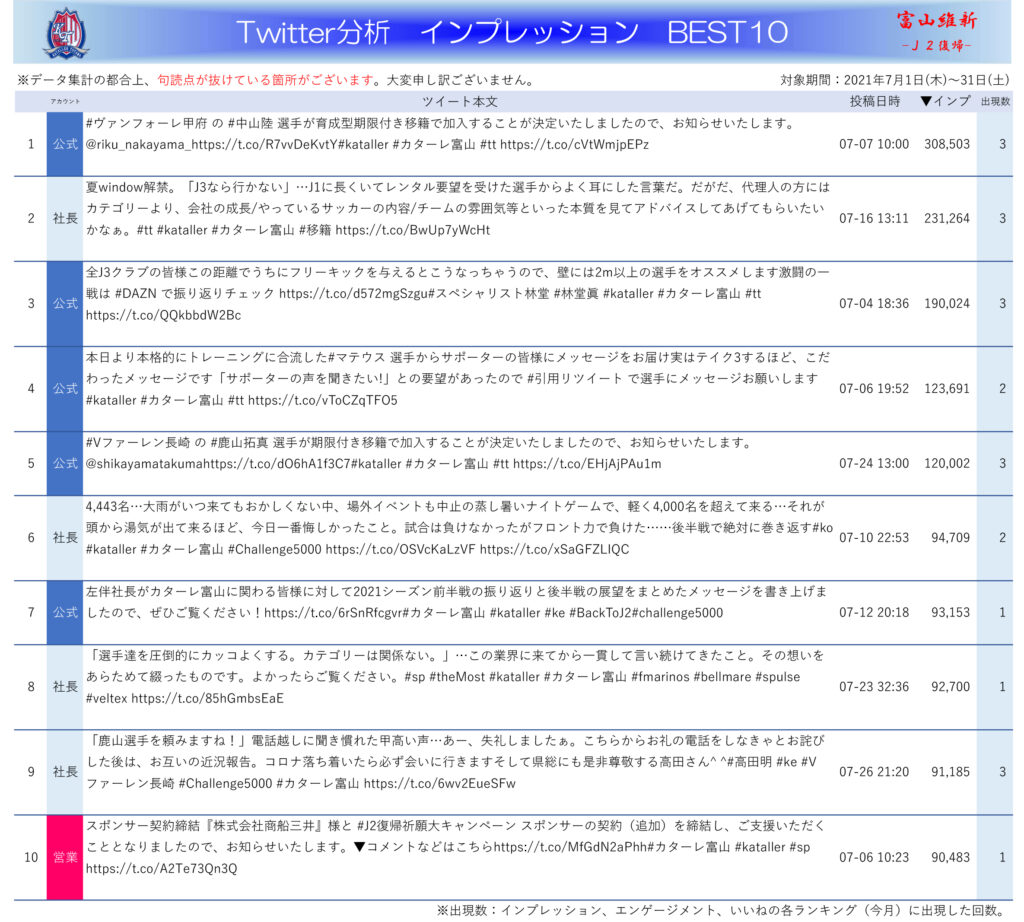1024x922 pixels.
Task: Click the post date 07-24 13:00
Action: coord(874,464)
